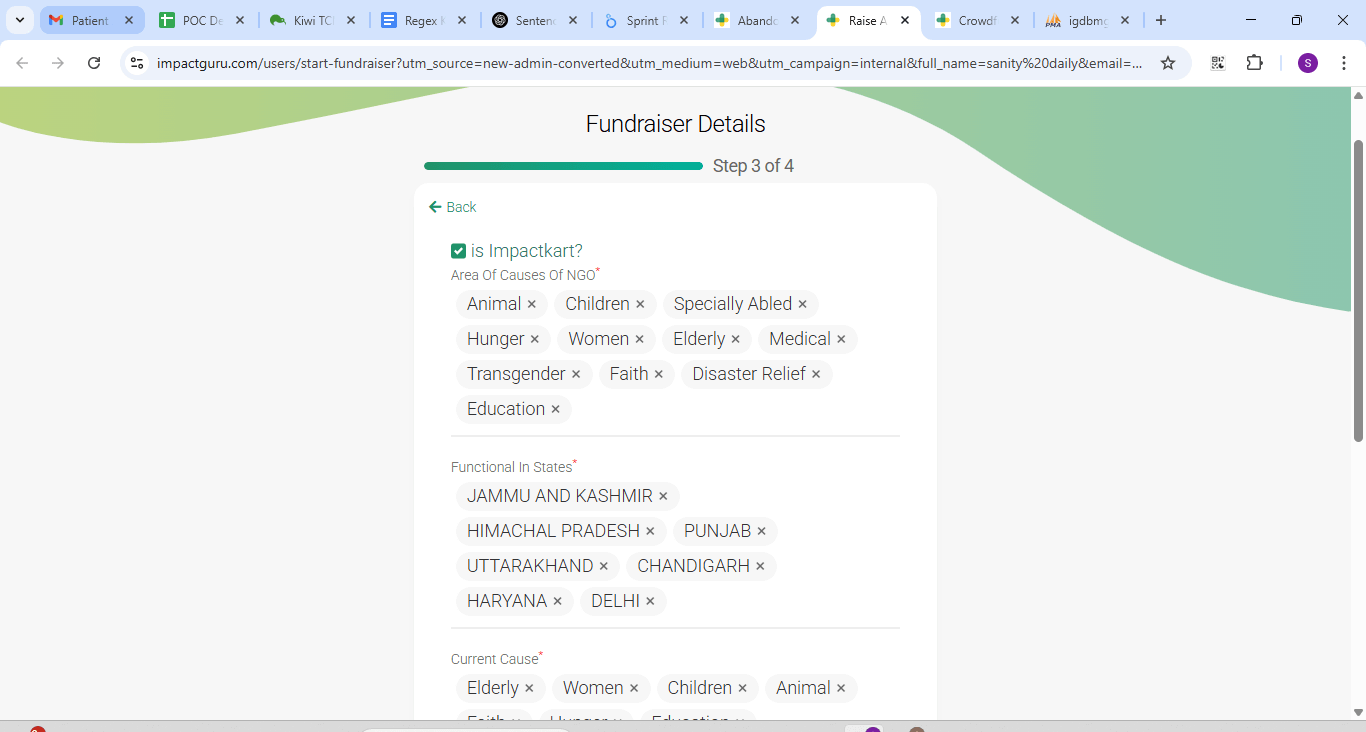Remove the CHANDIGARH state tag
Image resolution: width=1366 pixels, height=732 pixels.
[x=760, y=566]
